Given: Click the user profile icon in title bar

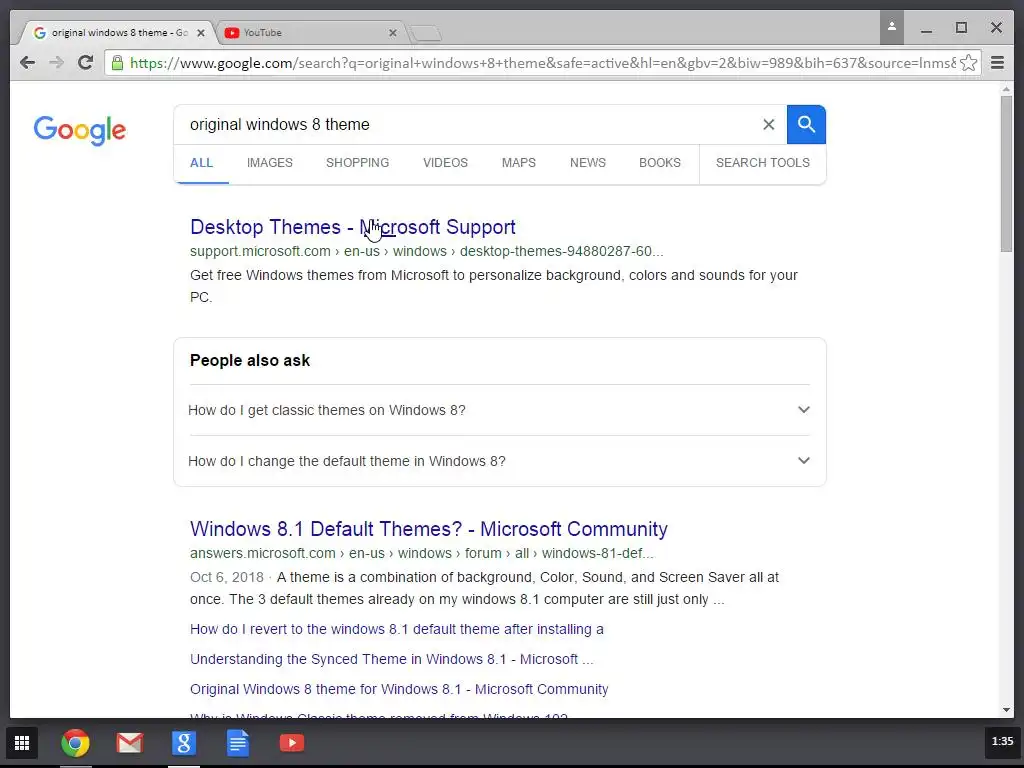Looking at the screenshot, I should pos(891,27).
